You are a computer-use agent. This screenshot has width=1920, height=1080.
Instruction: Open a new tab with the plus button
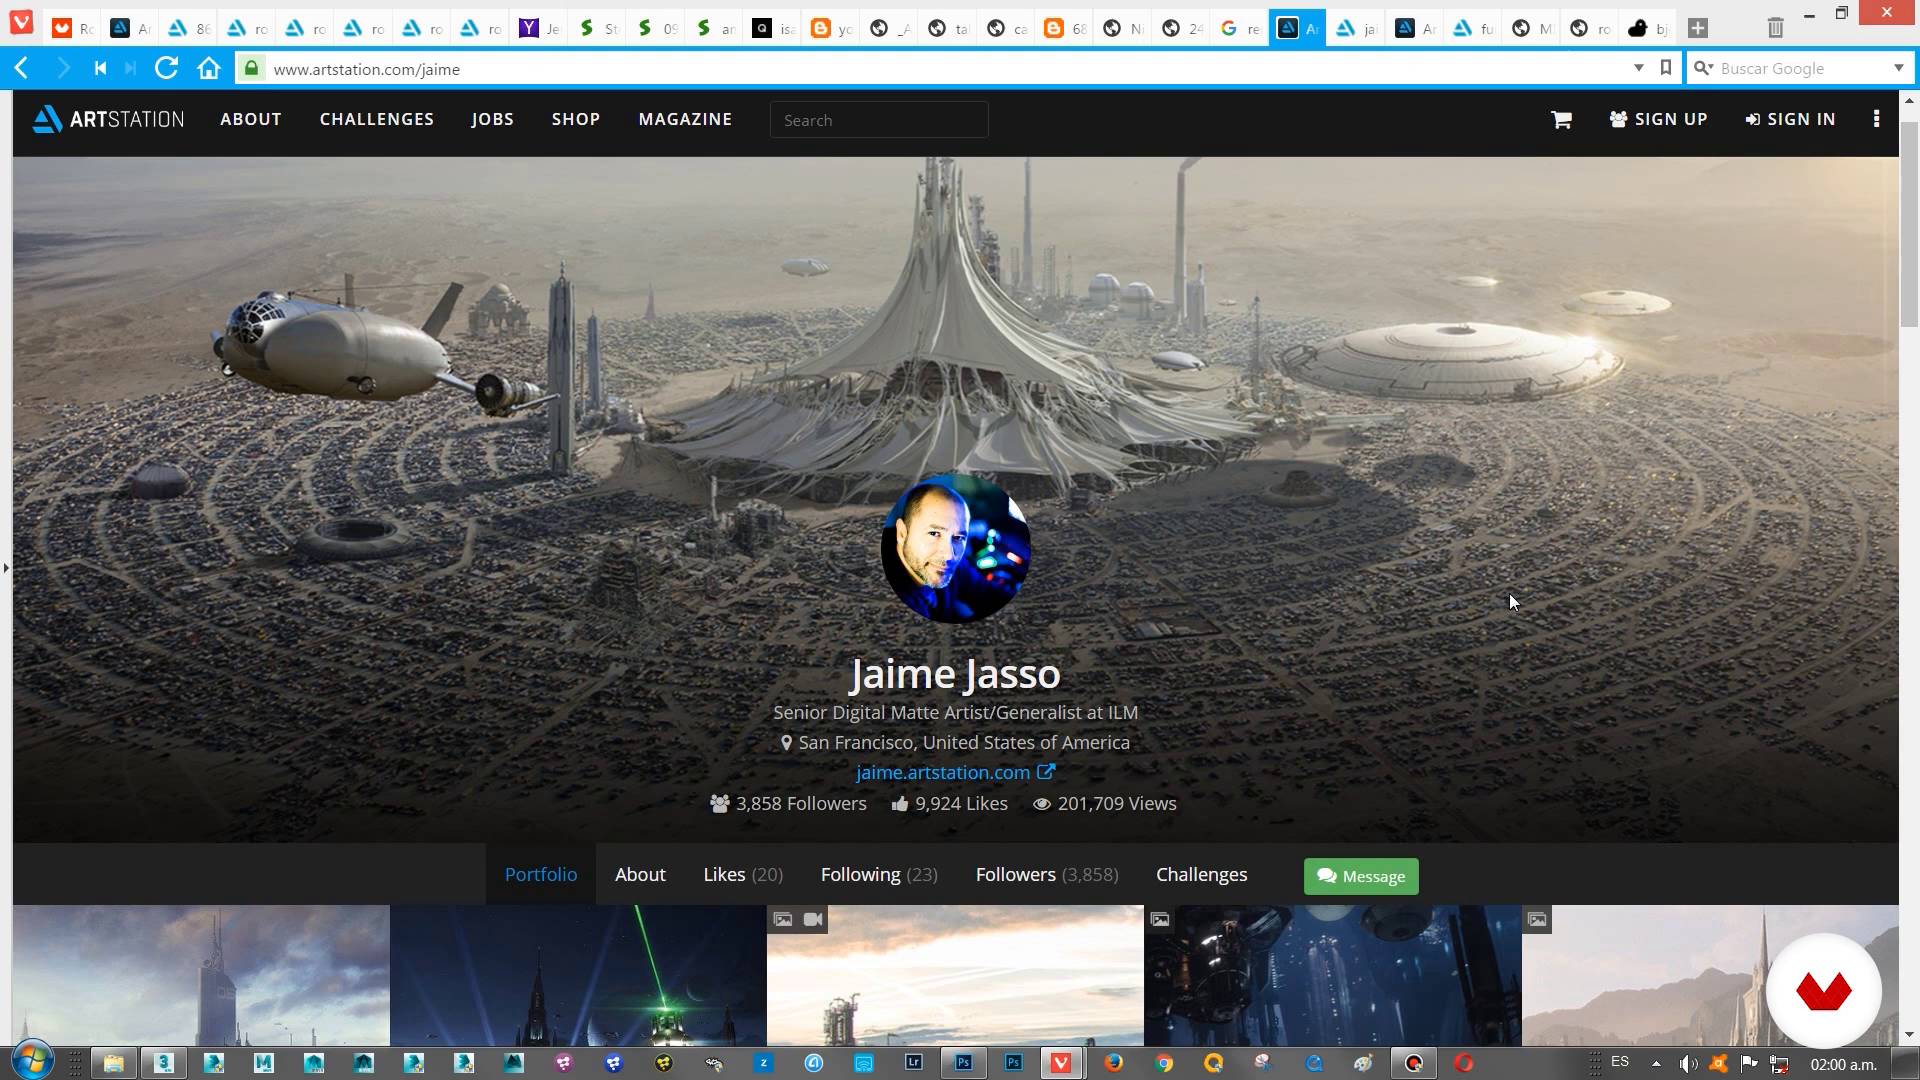click(1697, 28)
